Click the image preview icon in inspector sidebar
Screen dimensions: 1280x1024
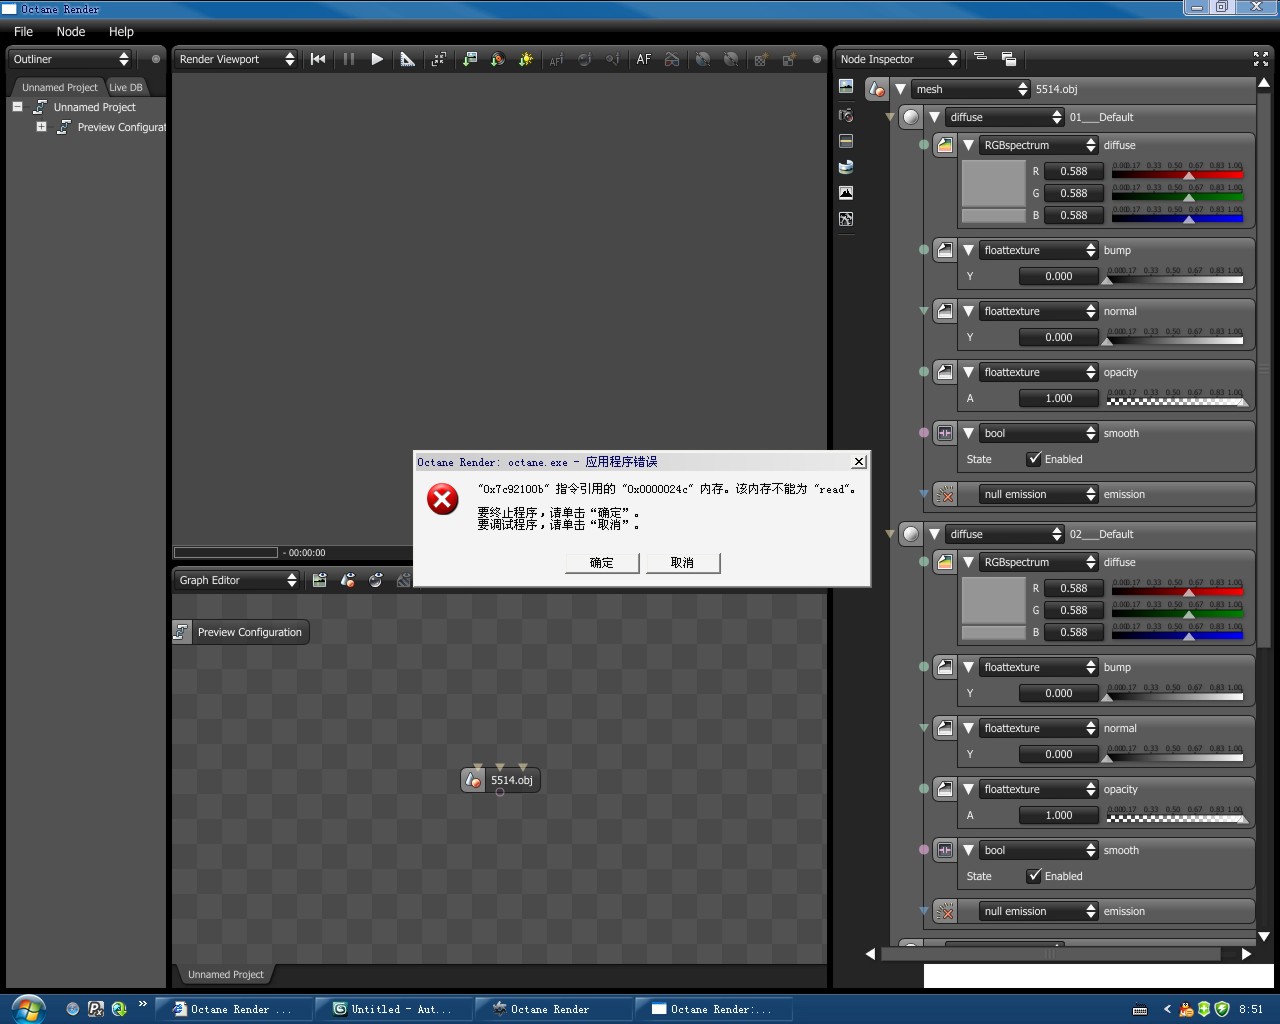pos(846,87)
